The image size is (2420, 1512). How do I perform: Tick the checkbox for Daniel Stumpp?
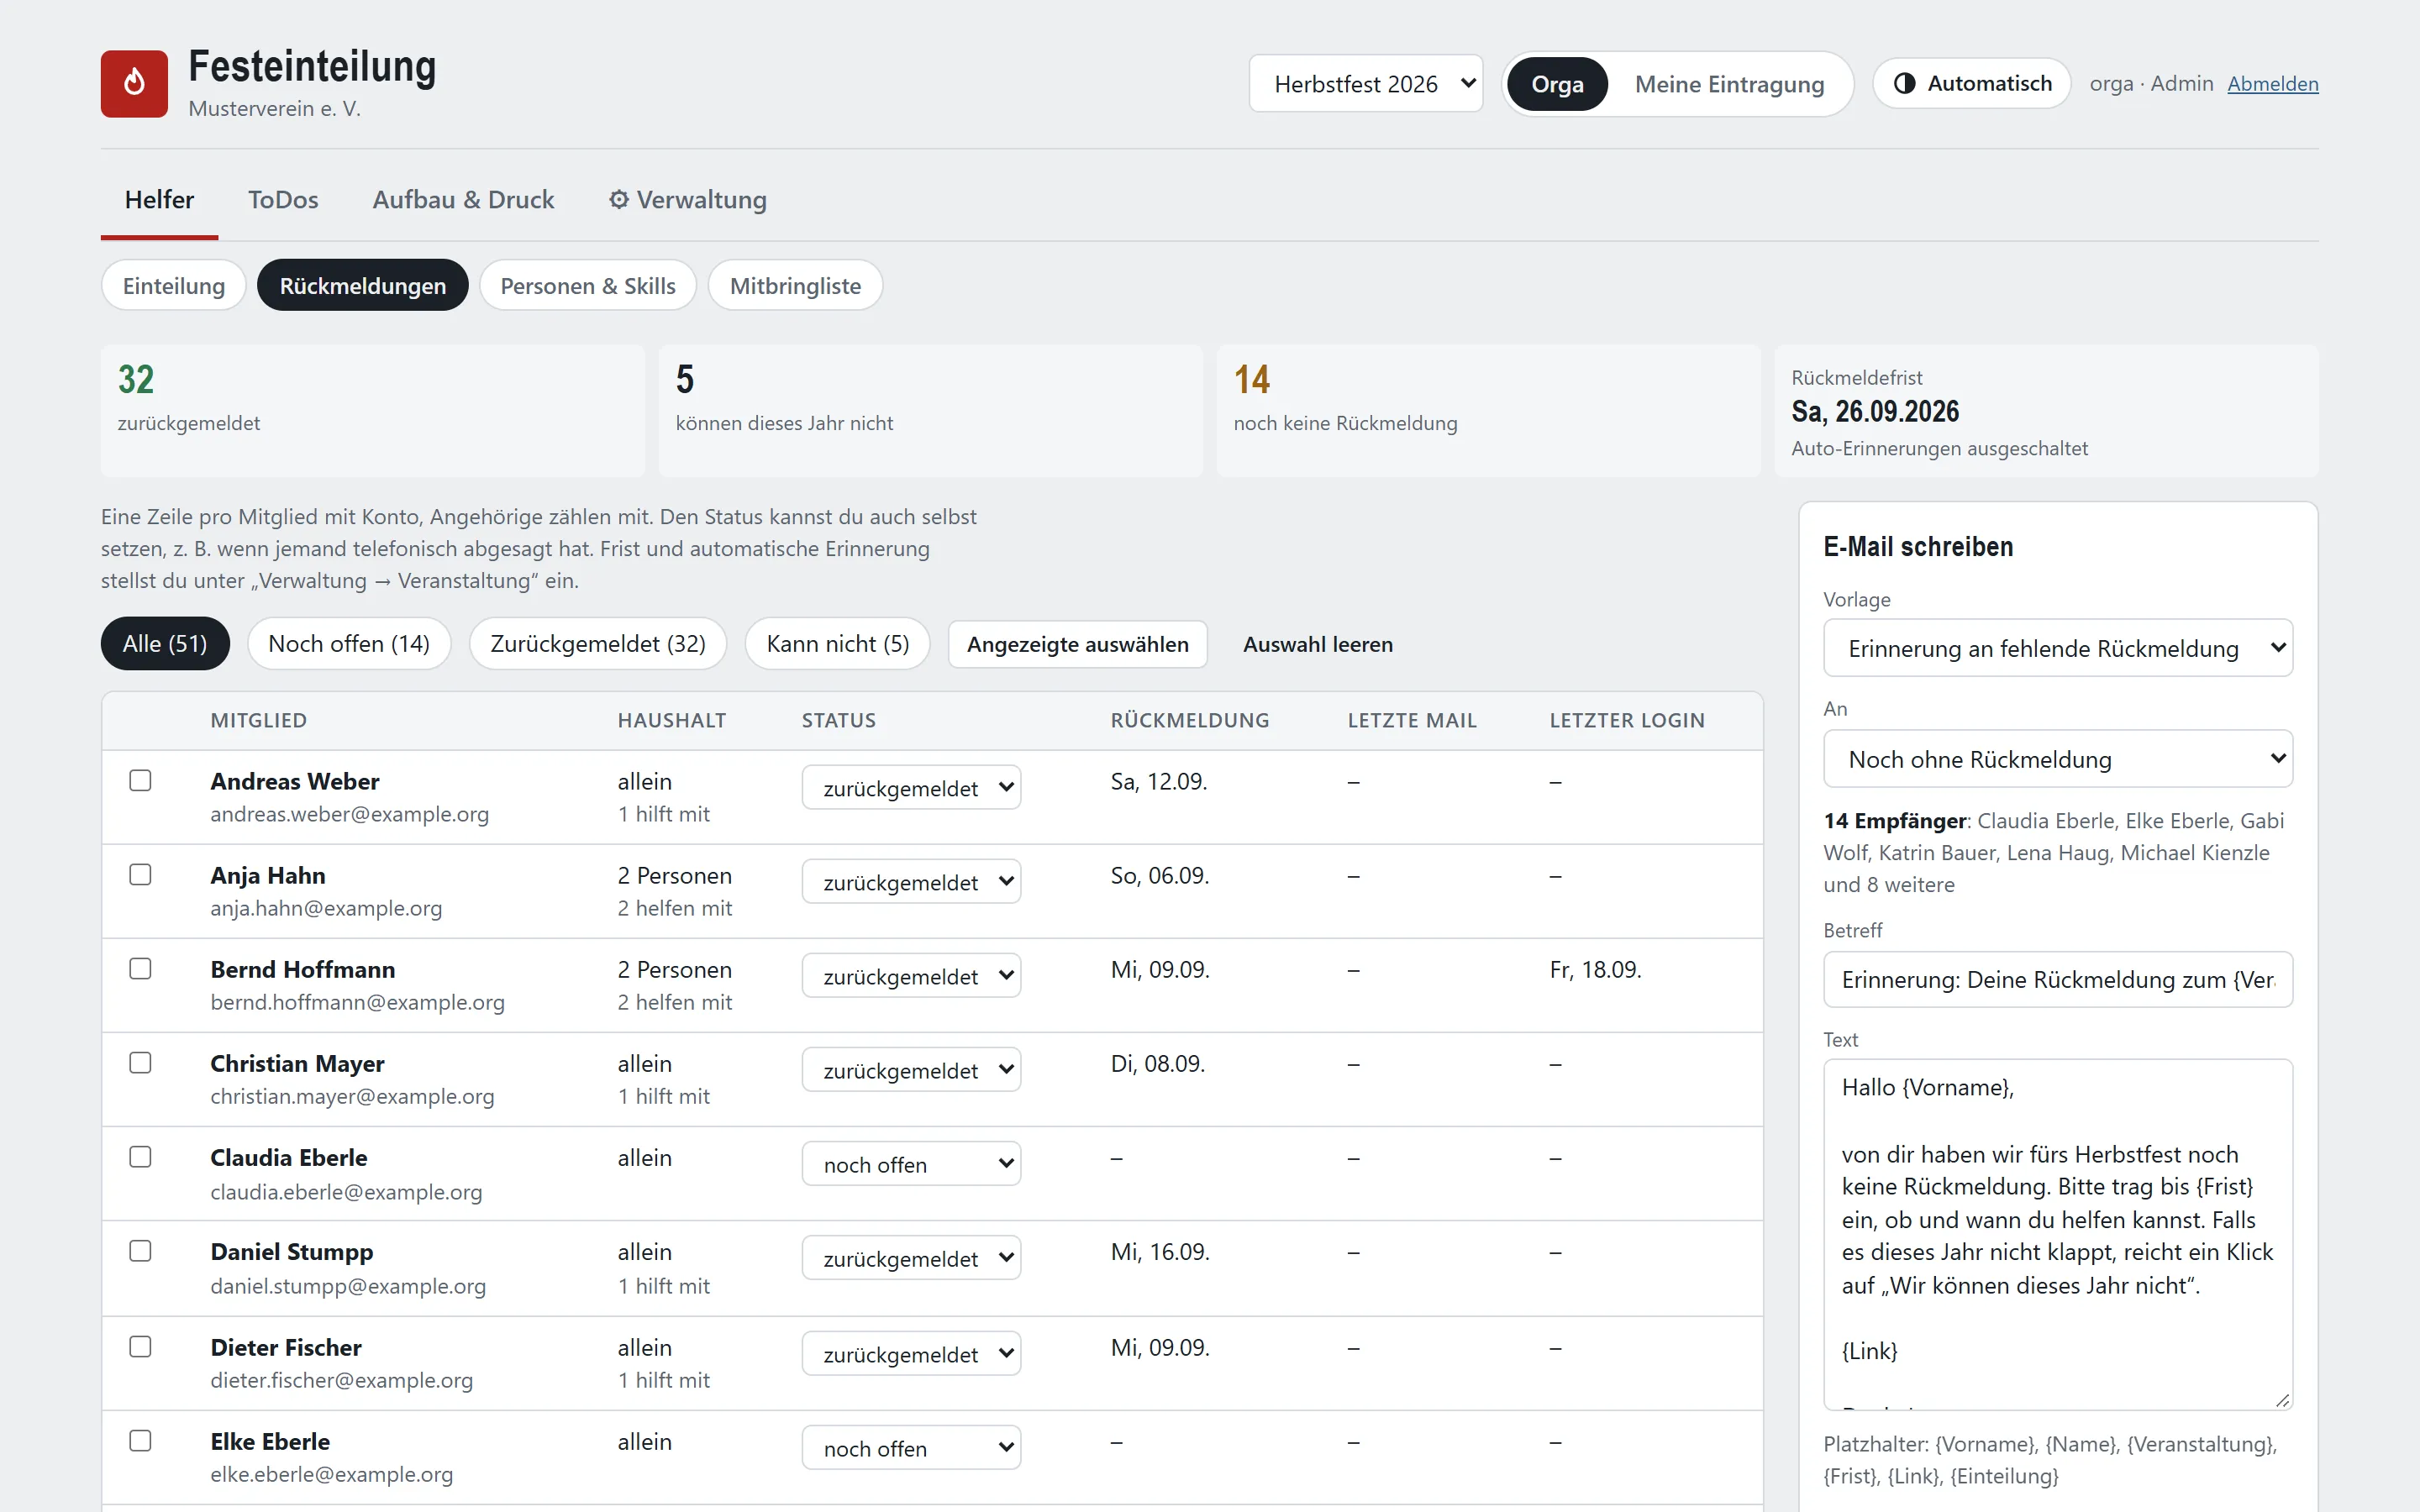coord(140,1251)
